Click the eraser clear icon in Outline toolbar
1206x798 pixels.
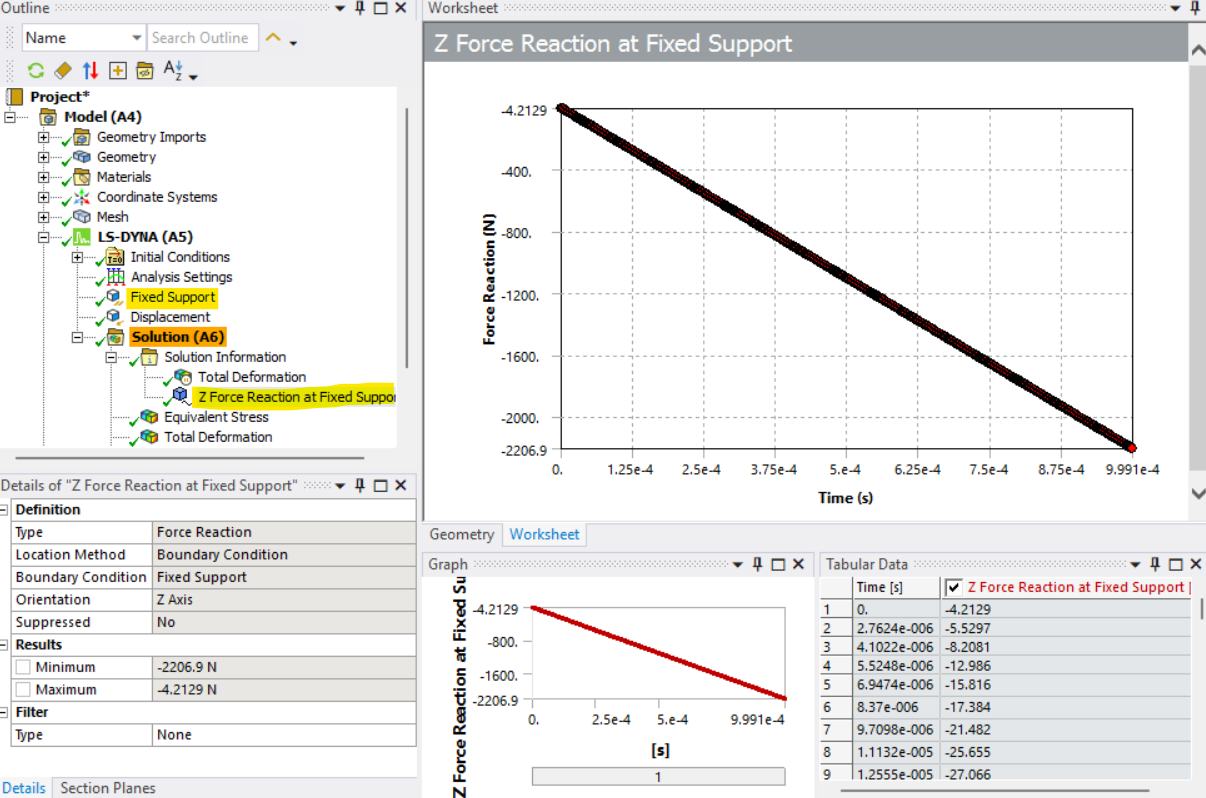(63, 71)
